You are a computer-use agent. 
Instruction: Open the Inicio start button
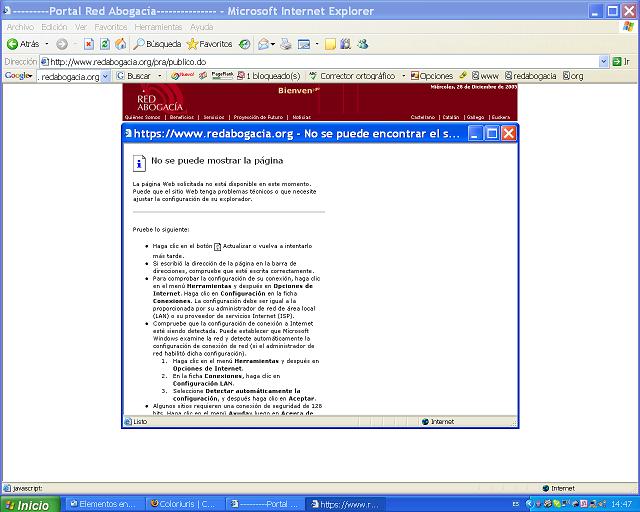point(30,504)
